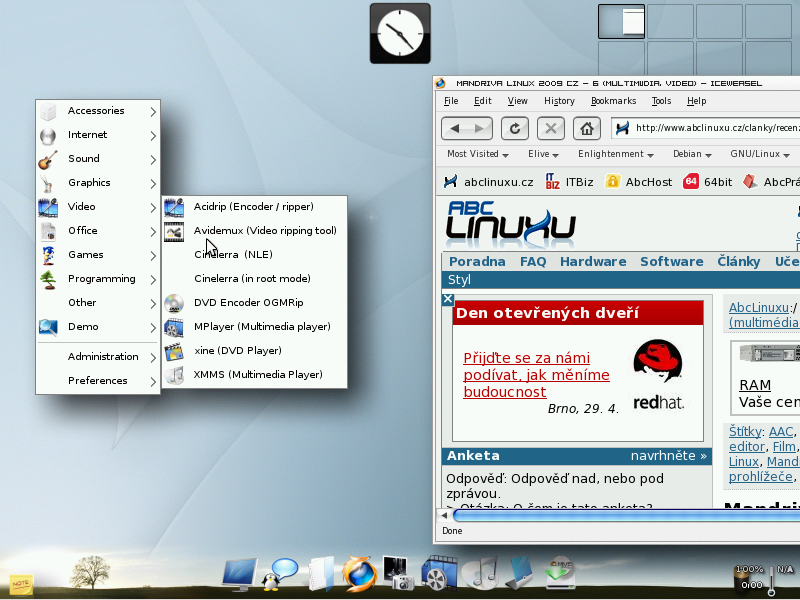Launch Acidrip (Encoder / ripper)

tap(255, 207)
